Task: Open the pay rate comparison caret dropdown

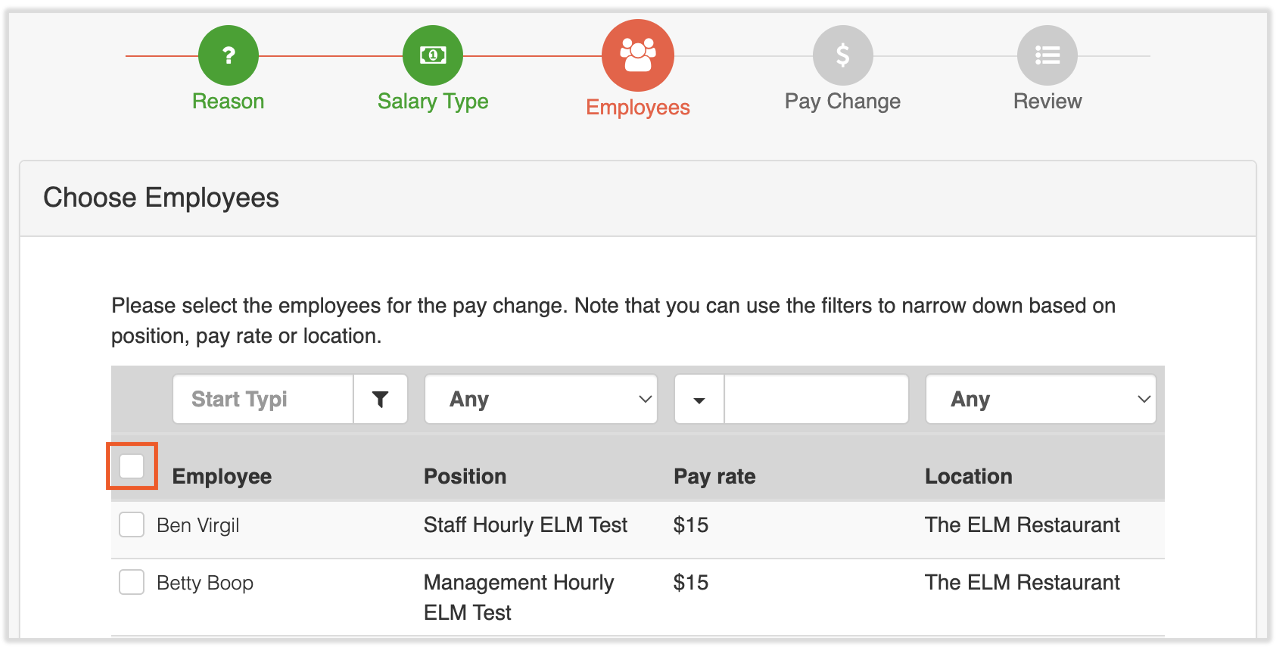Action: (x=699, y=400)
